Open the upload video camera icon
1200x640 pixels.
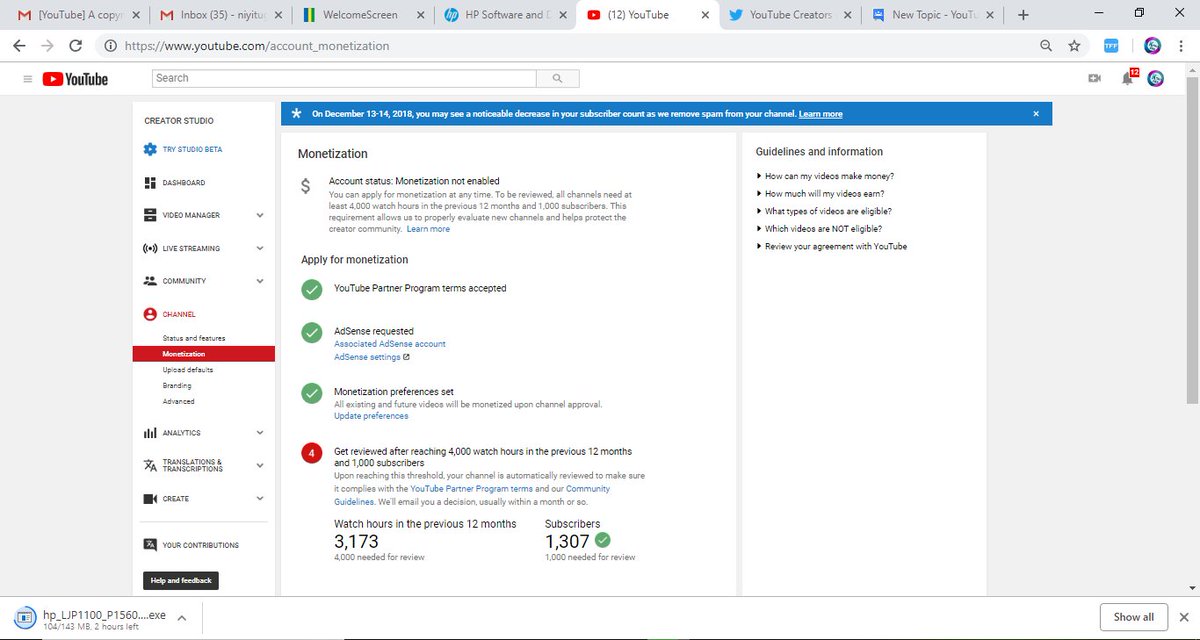coord(1094,79)
